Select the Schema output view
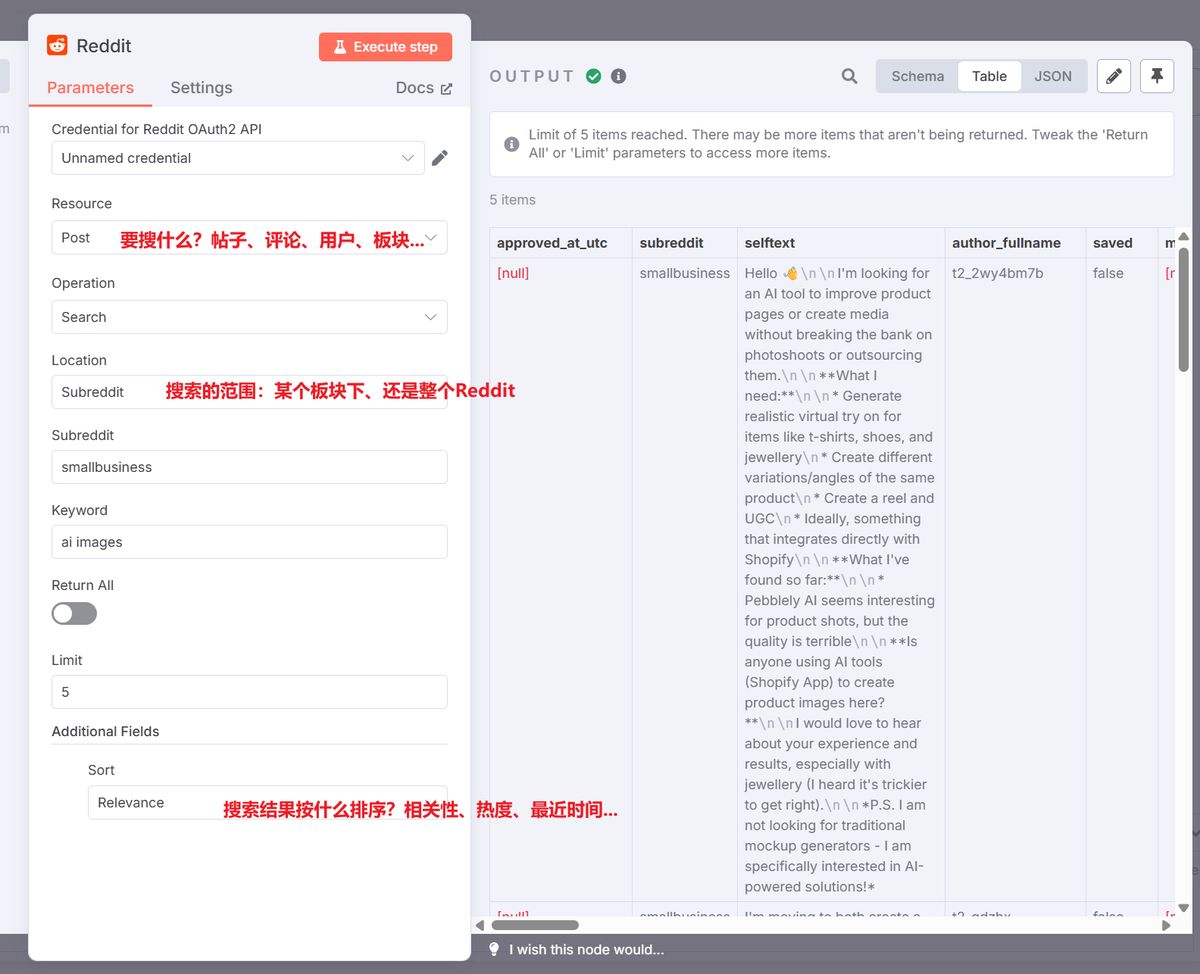The height and width of the screenshot is (974, 1200). click(x=916, y=76)
